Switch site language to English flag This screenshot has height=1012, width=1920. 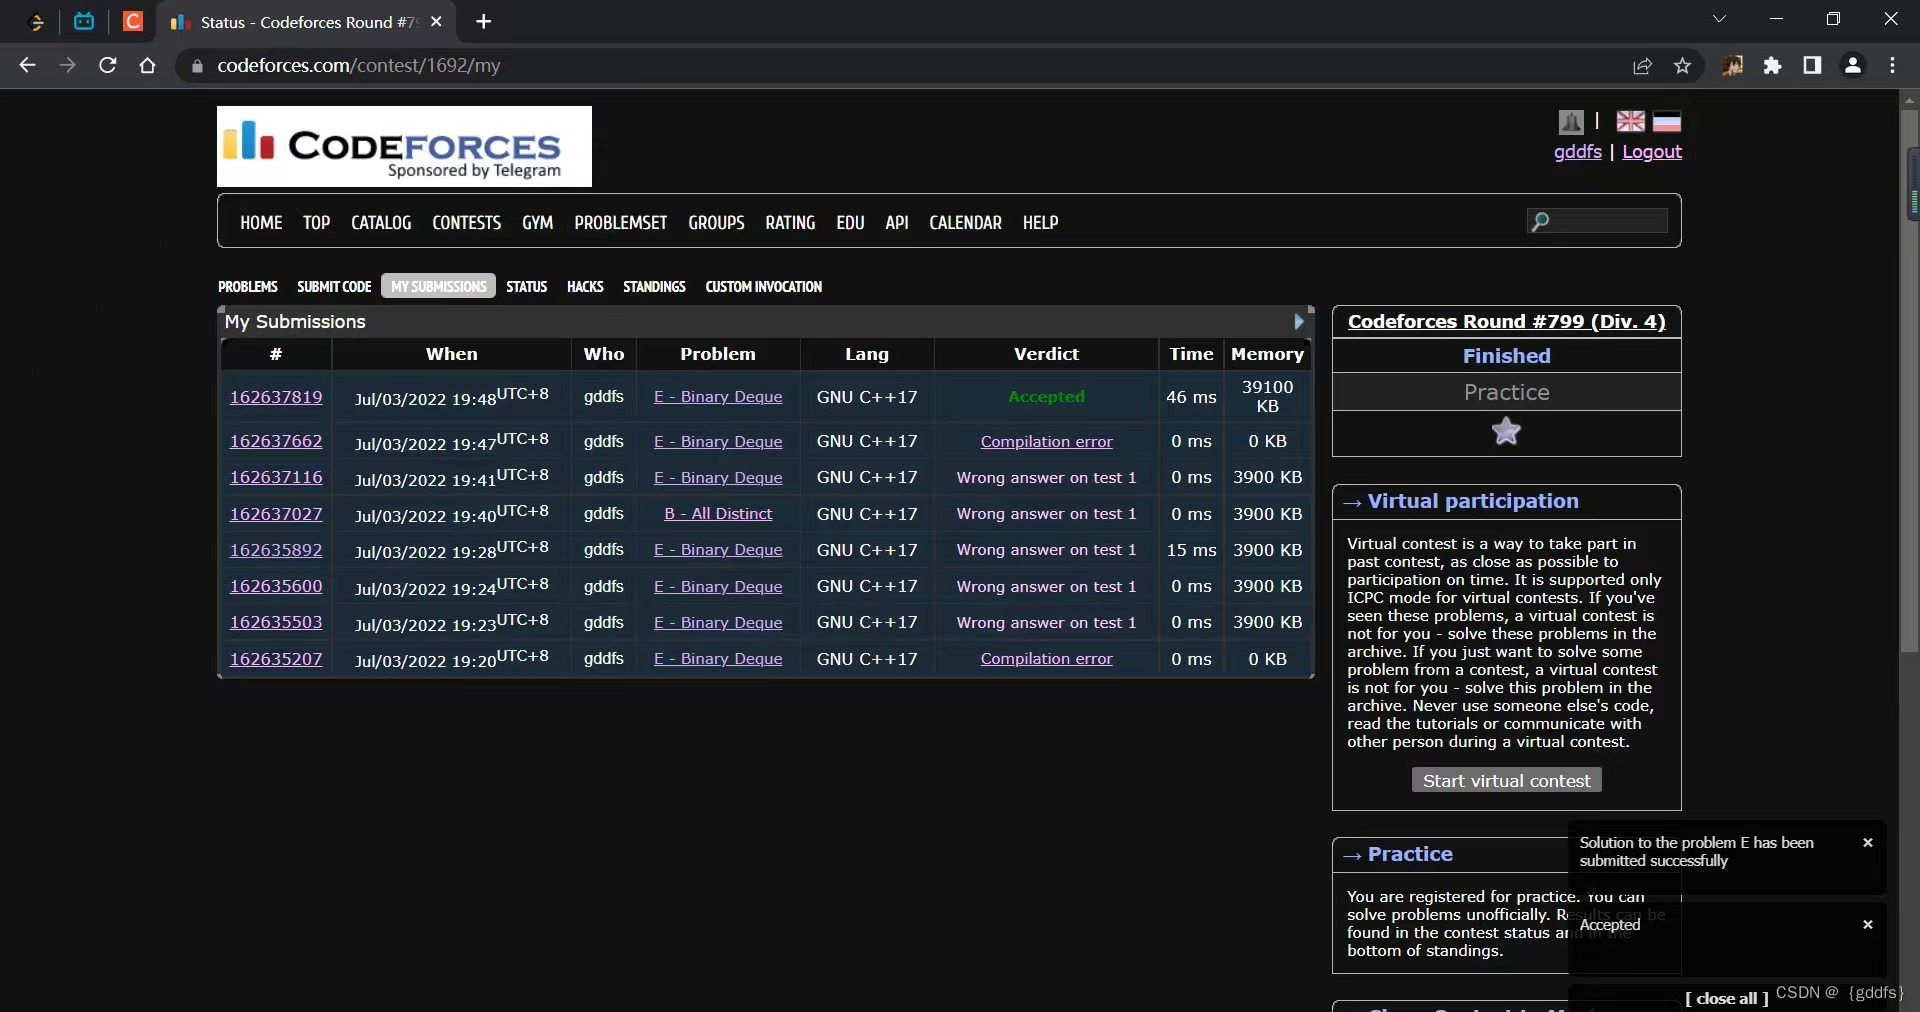tap(1630, 121)
